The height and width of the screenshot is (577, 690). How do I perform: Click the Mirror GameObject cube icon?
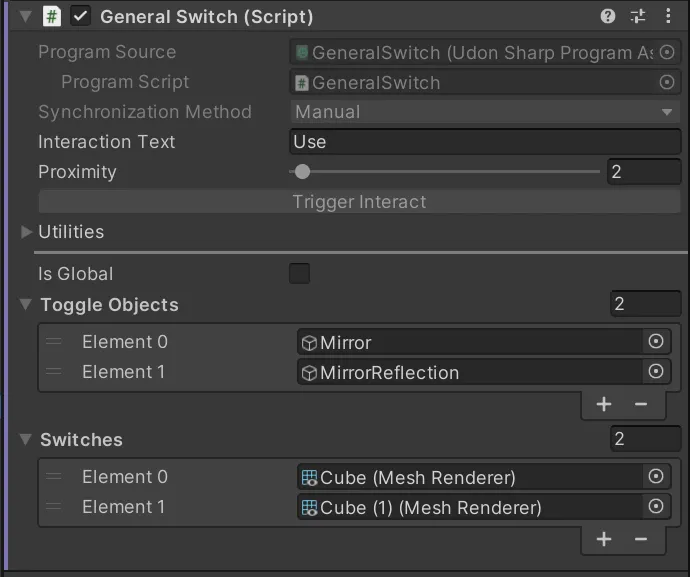click(309, 343)
